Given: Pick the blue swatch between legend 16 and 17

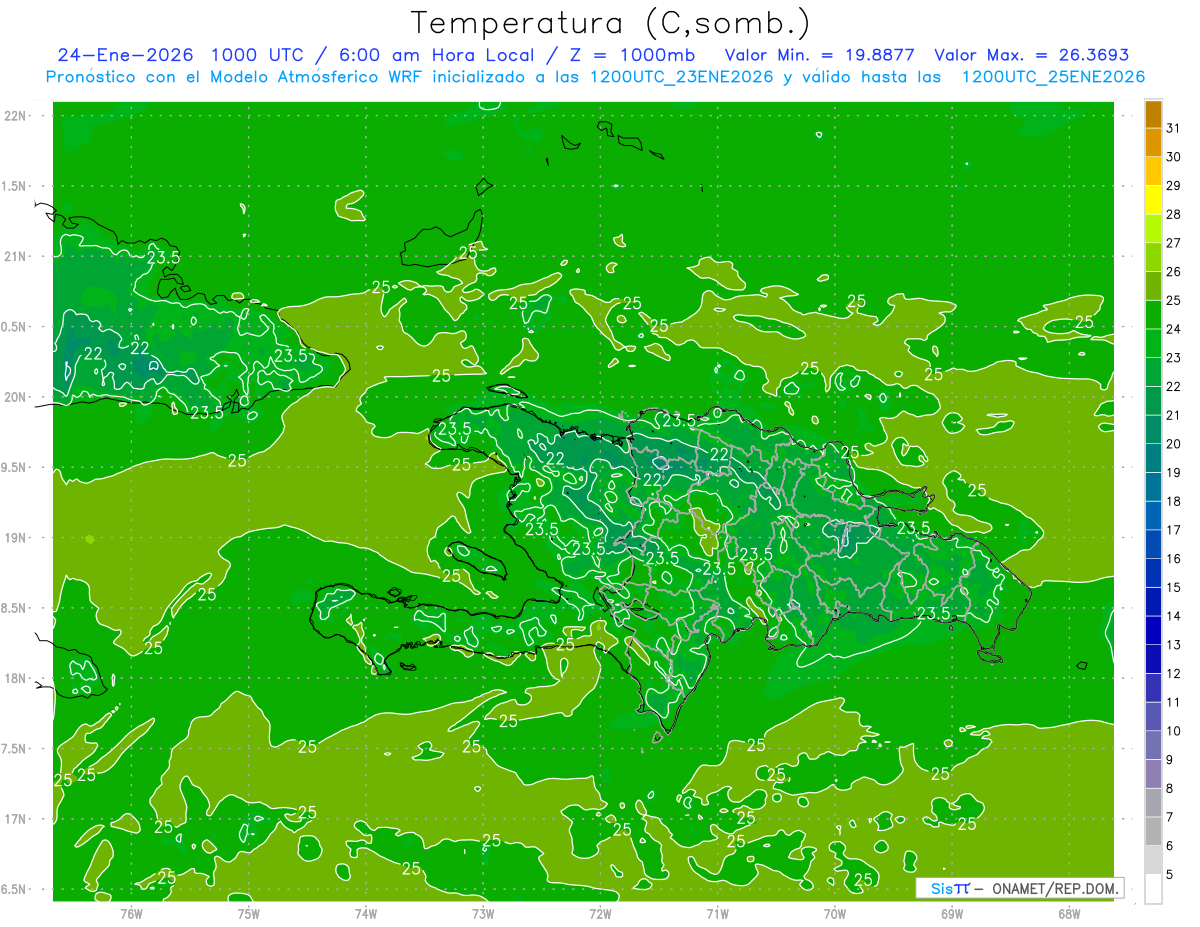Looking at the screenshot, I should [x=1153, y=544].
